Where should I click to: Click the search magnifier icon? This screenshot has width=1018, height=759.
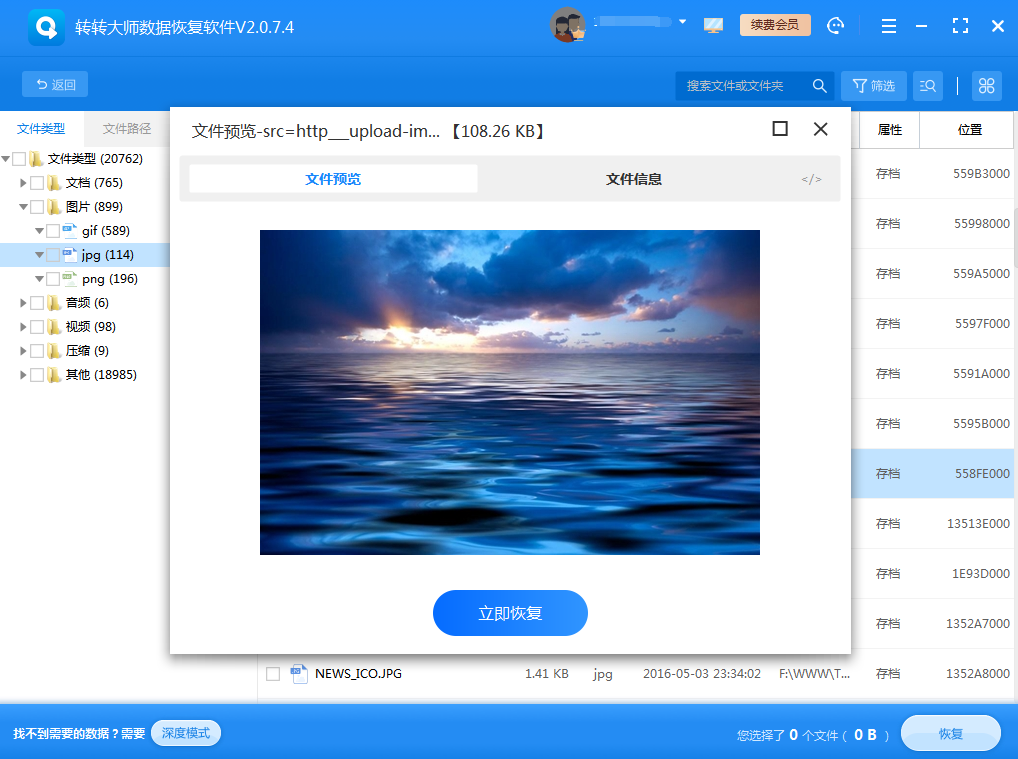pos(819,85)
